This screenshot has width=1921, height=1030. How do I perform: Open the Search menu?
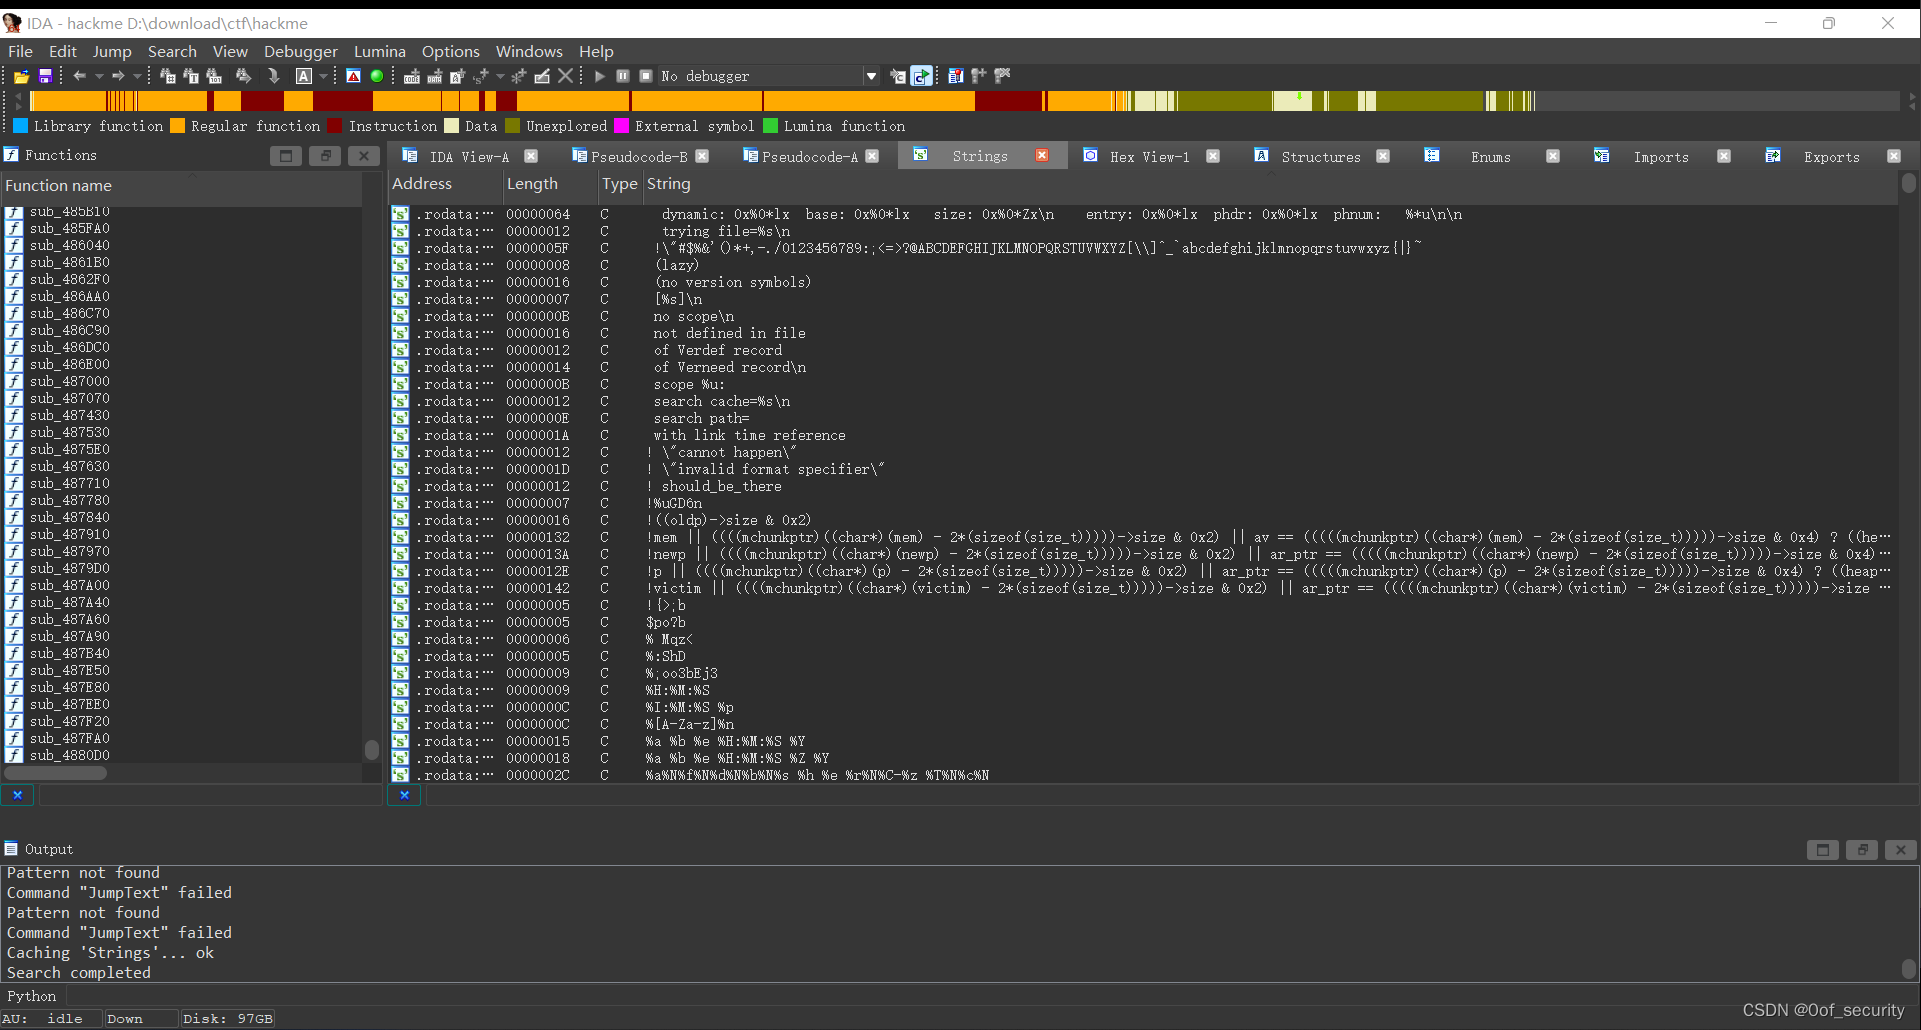[172, 51]
